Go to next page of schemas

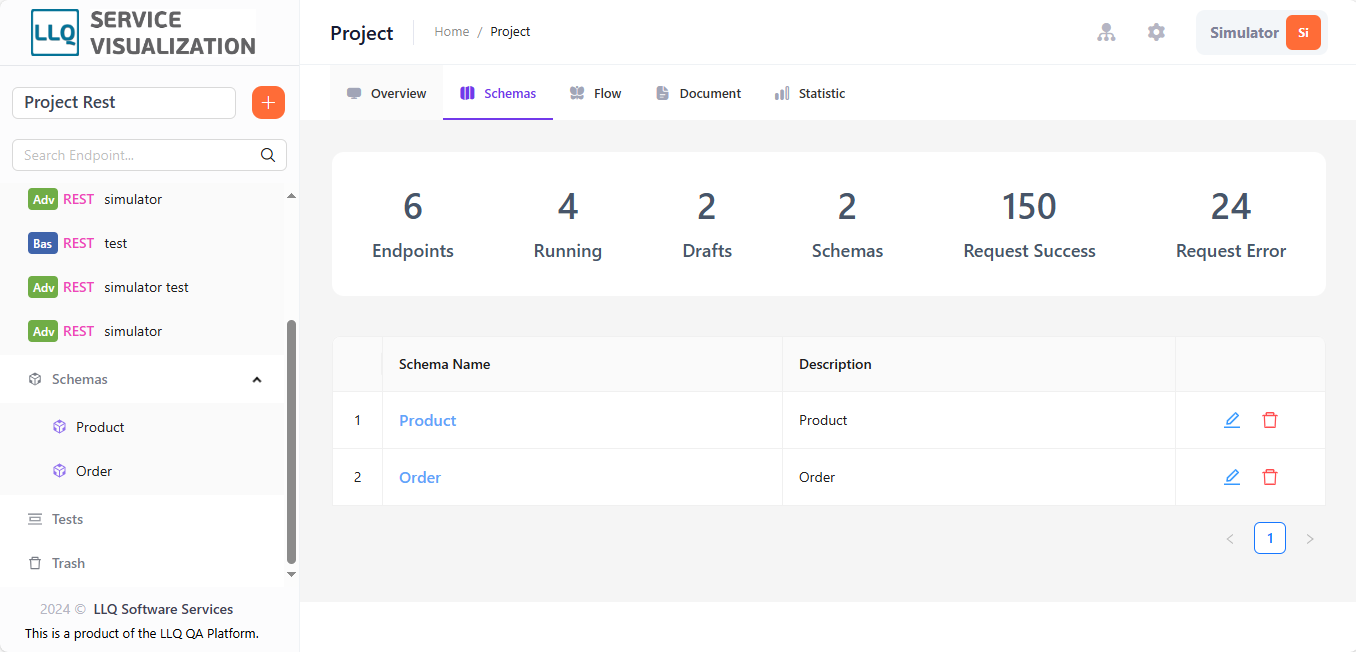coord(1310,539)
